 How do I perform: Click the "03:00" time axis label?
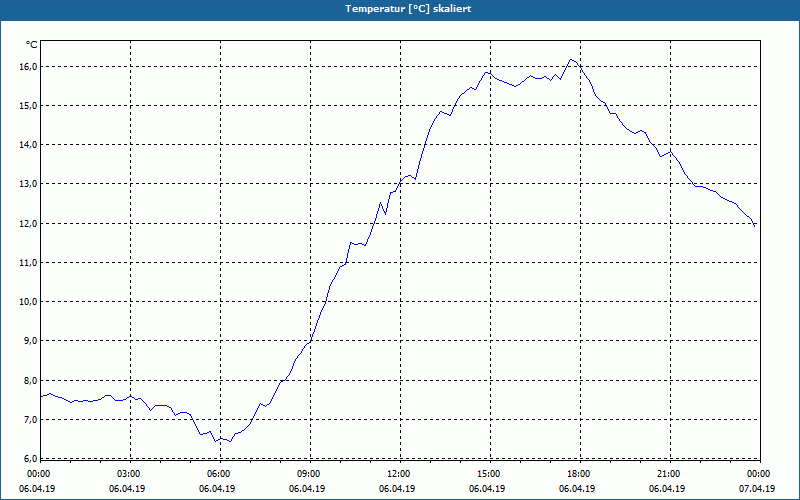129,474
